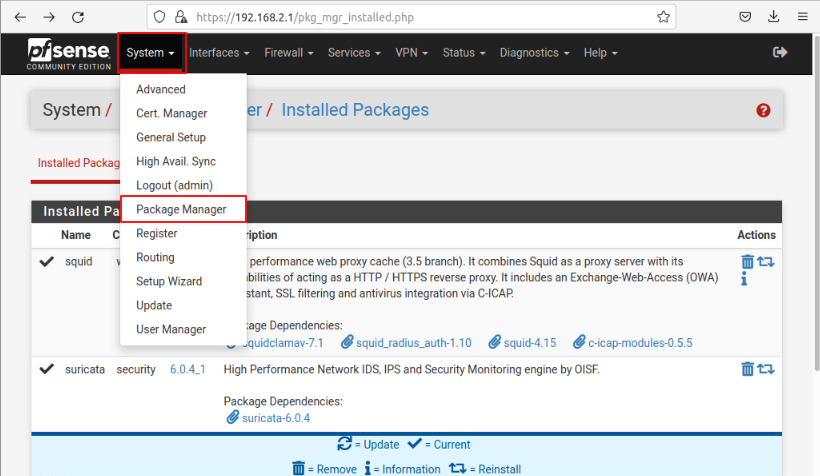Open the suricata-6.0.4 dependency link

point(276,418)
